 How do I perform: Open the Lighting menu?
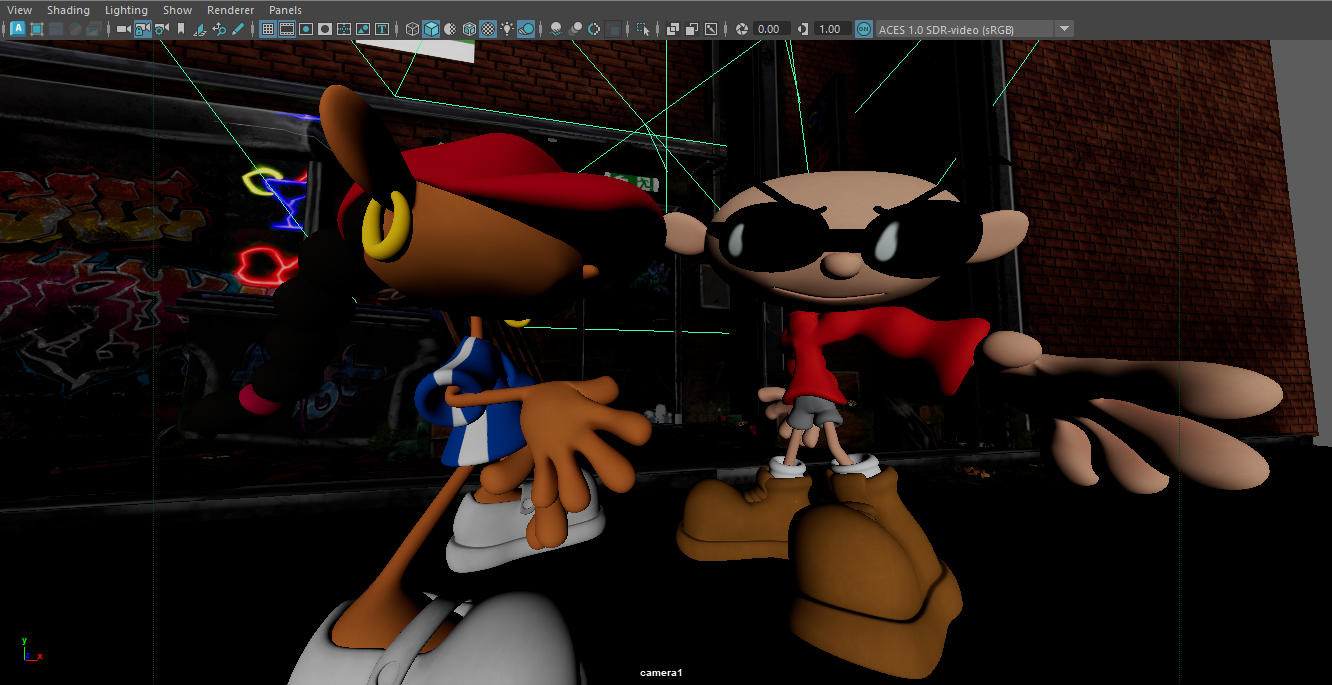[126, 10]
